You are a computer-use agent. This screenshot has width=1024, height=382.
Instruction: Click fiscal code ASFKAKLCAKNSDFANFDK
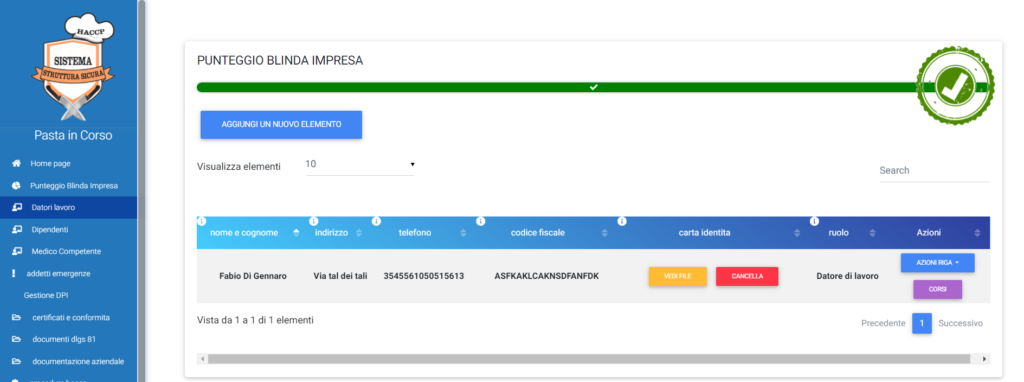click(x=547, y=276)
